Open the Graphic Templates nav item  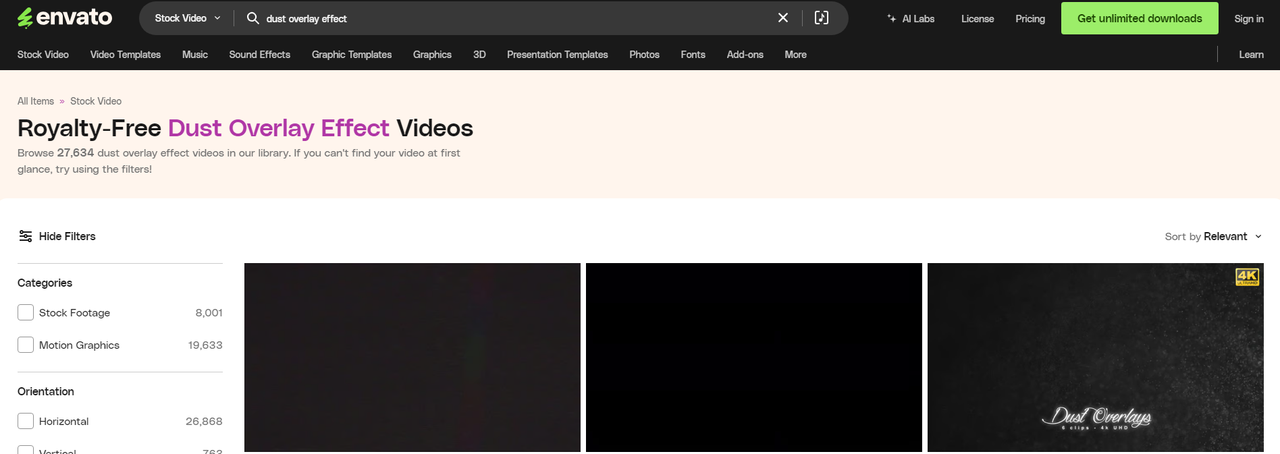pyautogui.click(x=352, y=55)
